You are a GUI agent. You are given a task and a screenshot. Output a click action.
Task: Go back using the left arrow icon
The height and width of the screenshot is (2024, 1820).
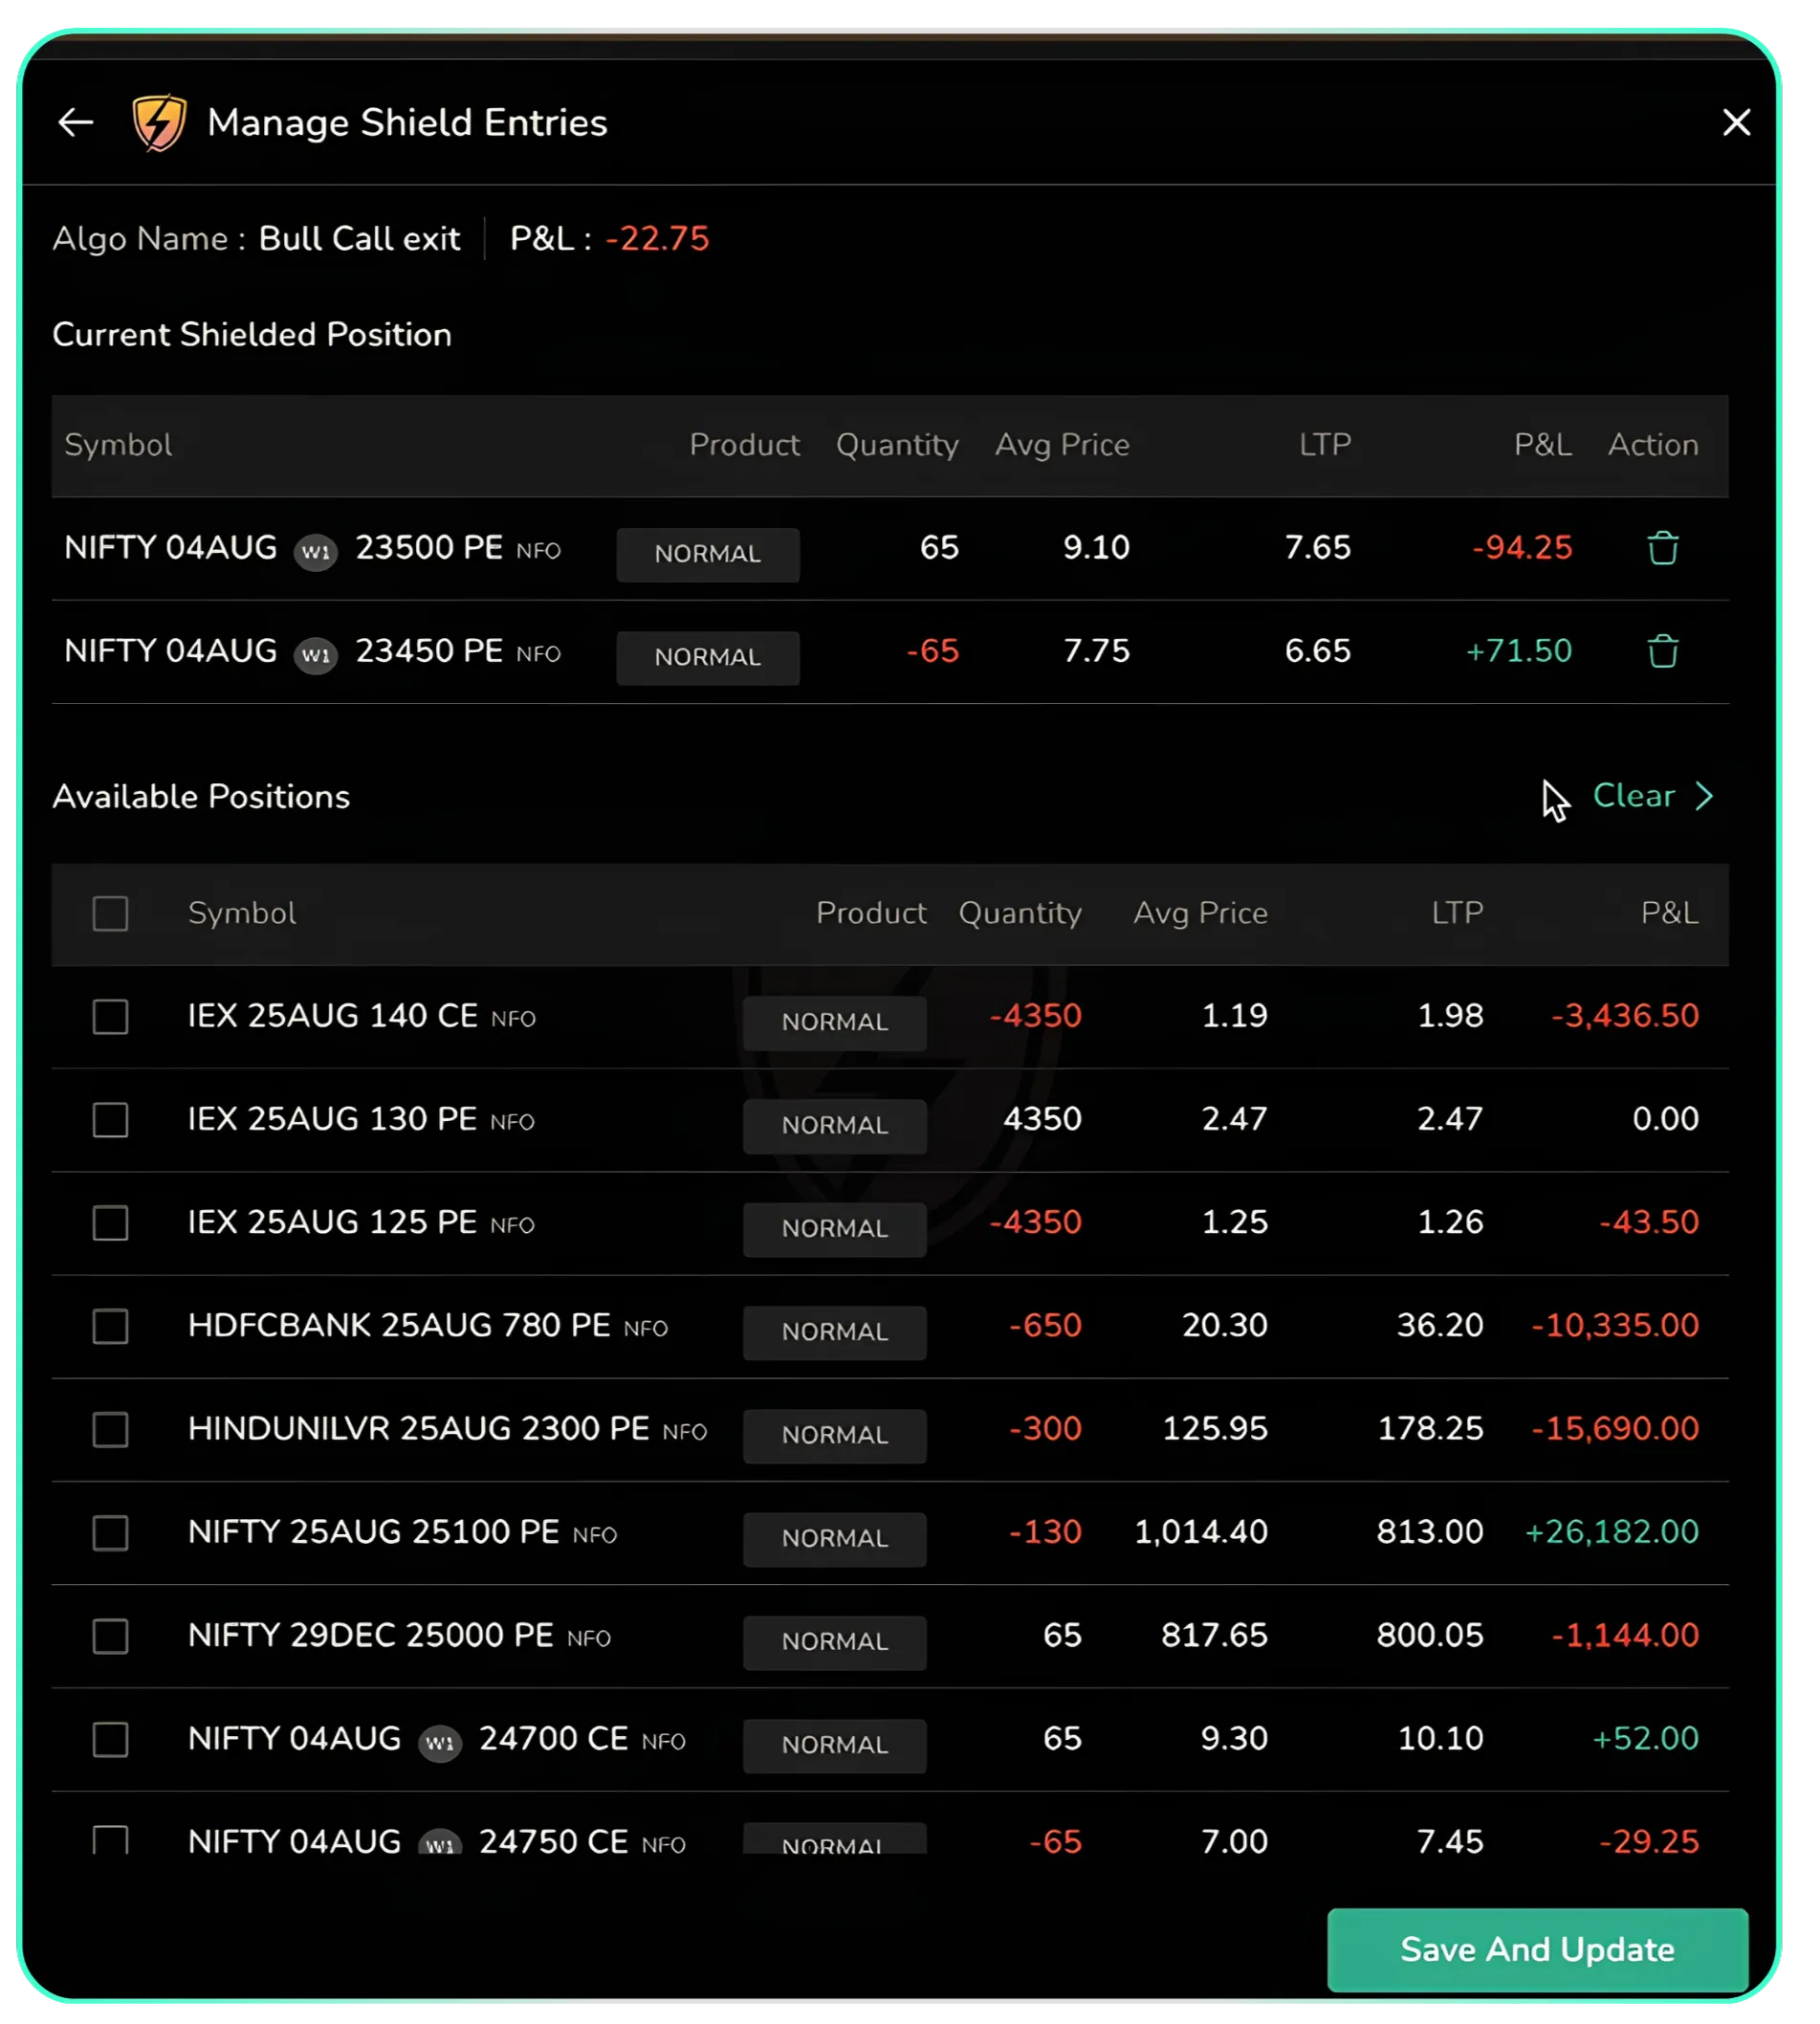point(76,123)
